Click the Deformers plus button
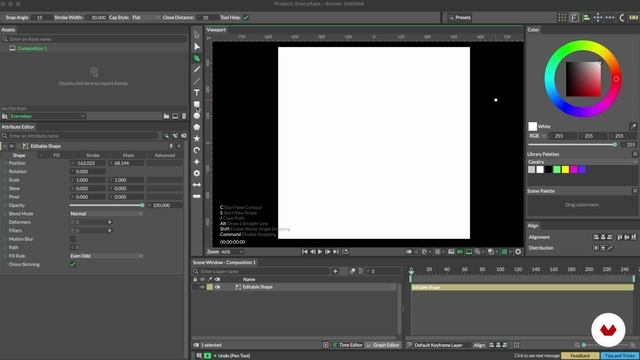Screen dimensions: 640x360 point(109,222)
